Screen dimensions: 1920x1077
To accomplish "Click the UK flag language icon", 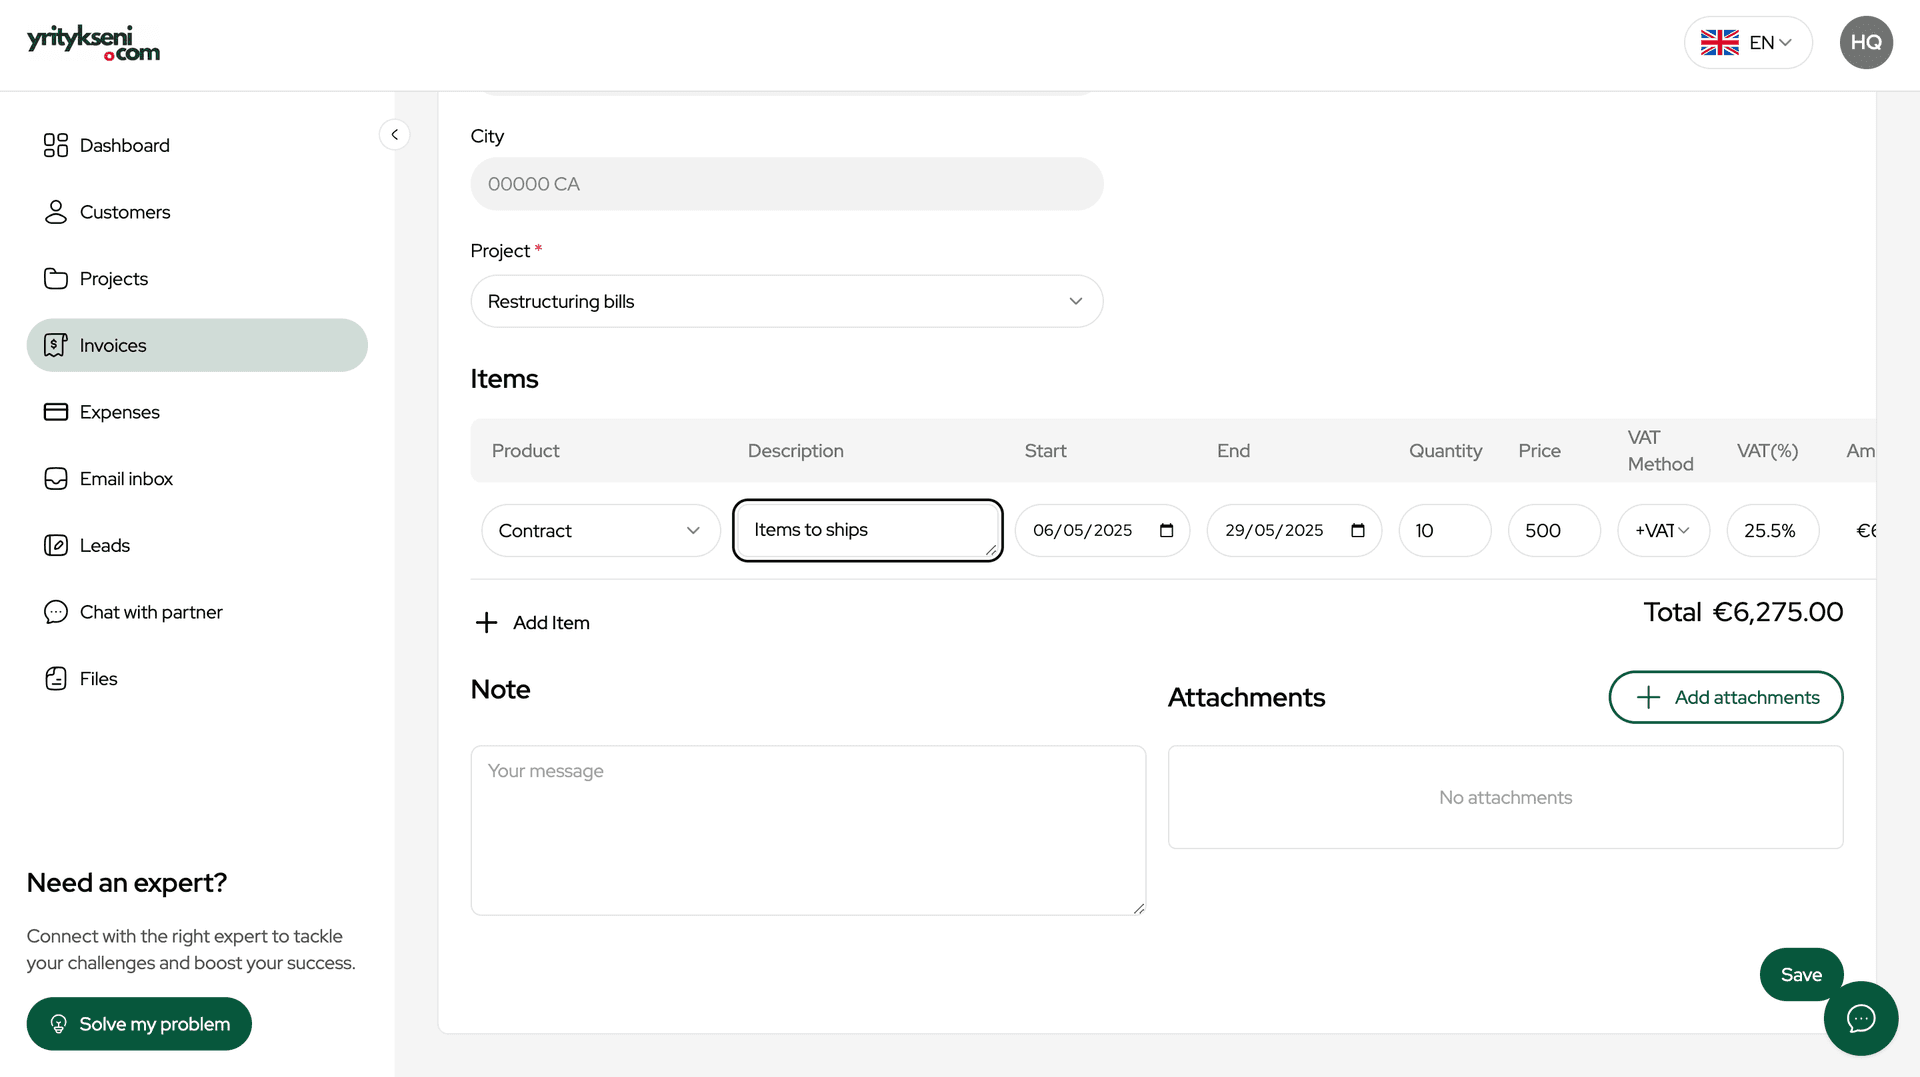I will click(x=1719, y=43).
